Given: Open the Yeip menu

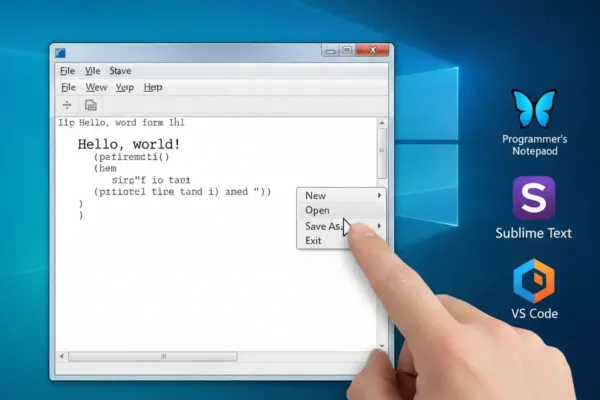Looking at the screenshot, I should pyautogui.click(x=125, y=88).
